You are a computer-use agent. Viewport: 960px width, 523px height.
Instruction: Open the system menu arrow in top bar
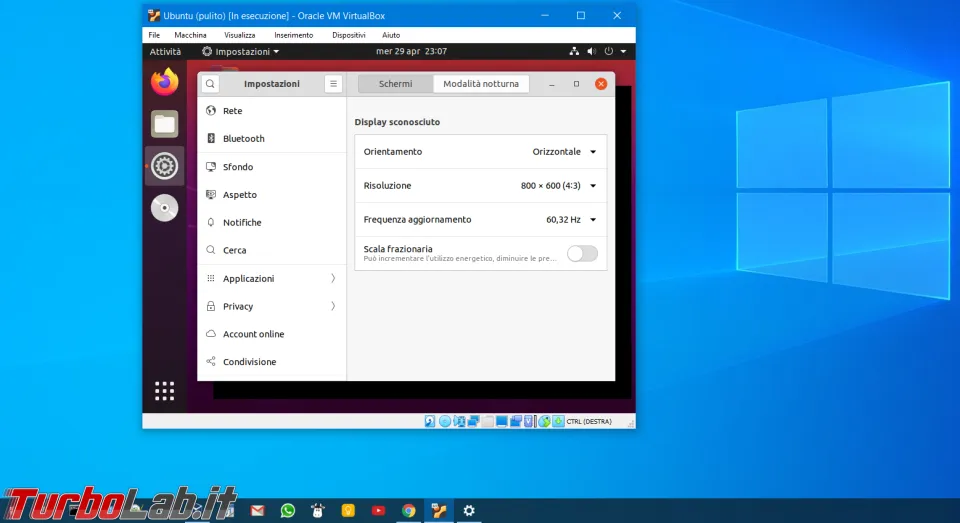click(623, 51)
